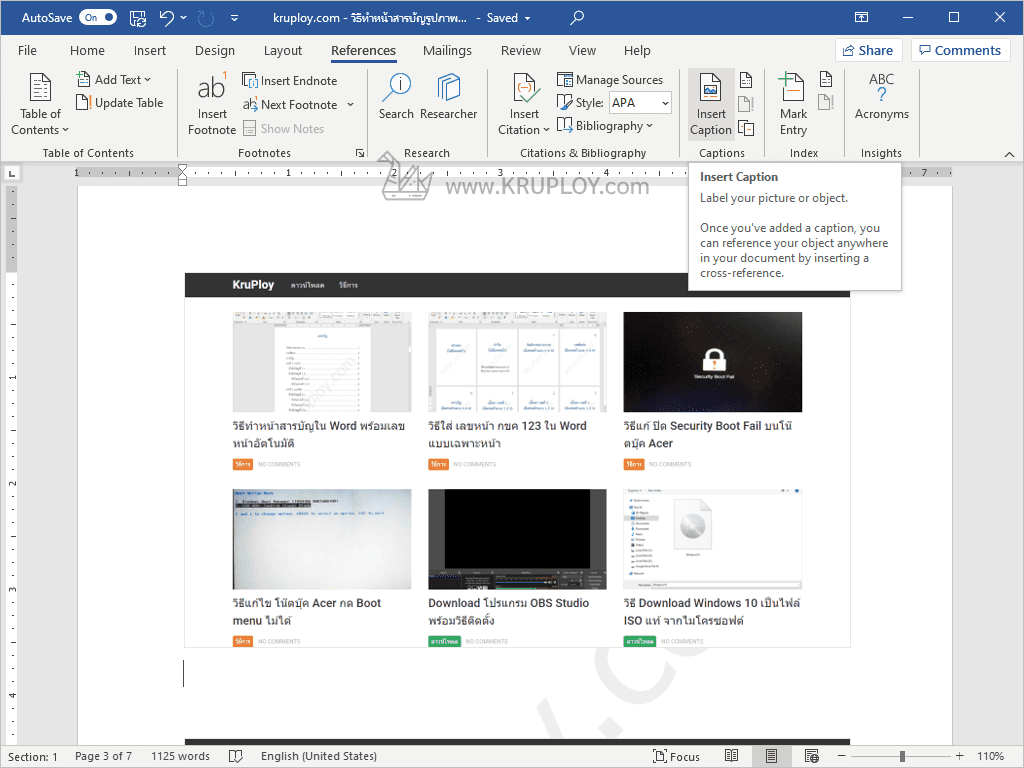
Task: Click the Insert Footnote icon
Action: click(x=212, y=104)
